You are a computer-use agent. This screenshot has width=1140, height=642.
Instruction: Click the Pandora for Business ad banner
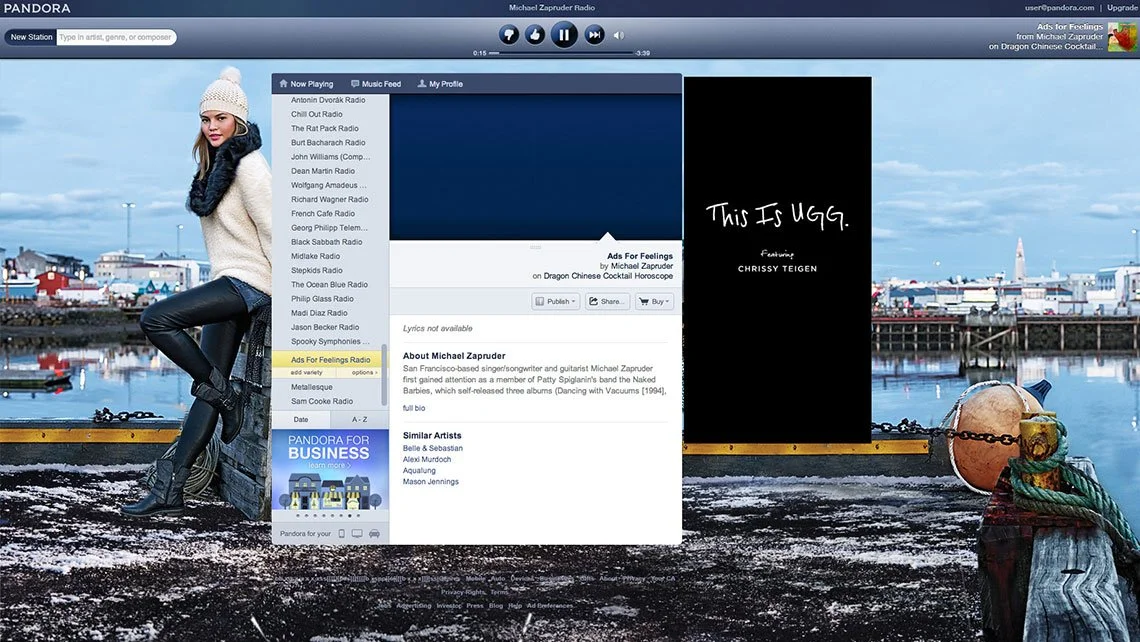pos(331,470)
